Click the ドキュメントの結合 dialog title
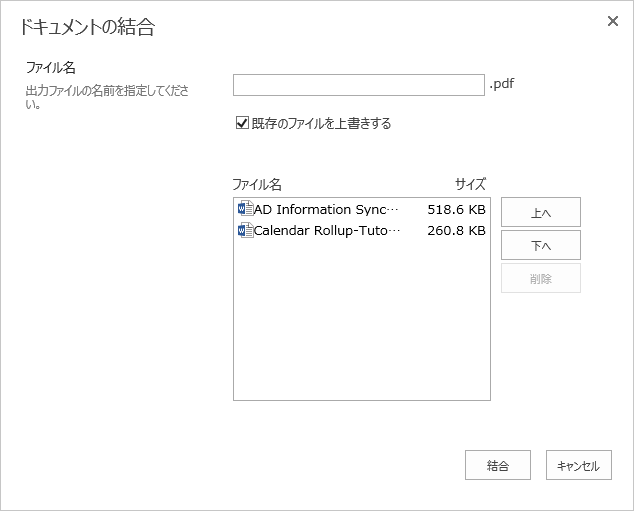 pyautogui.click(x=87, y=27)
